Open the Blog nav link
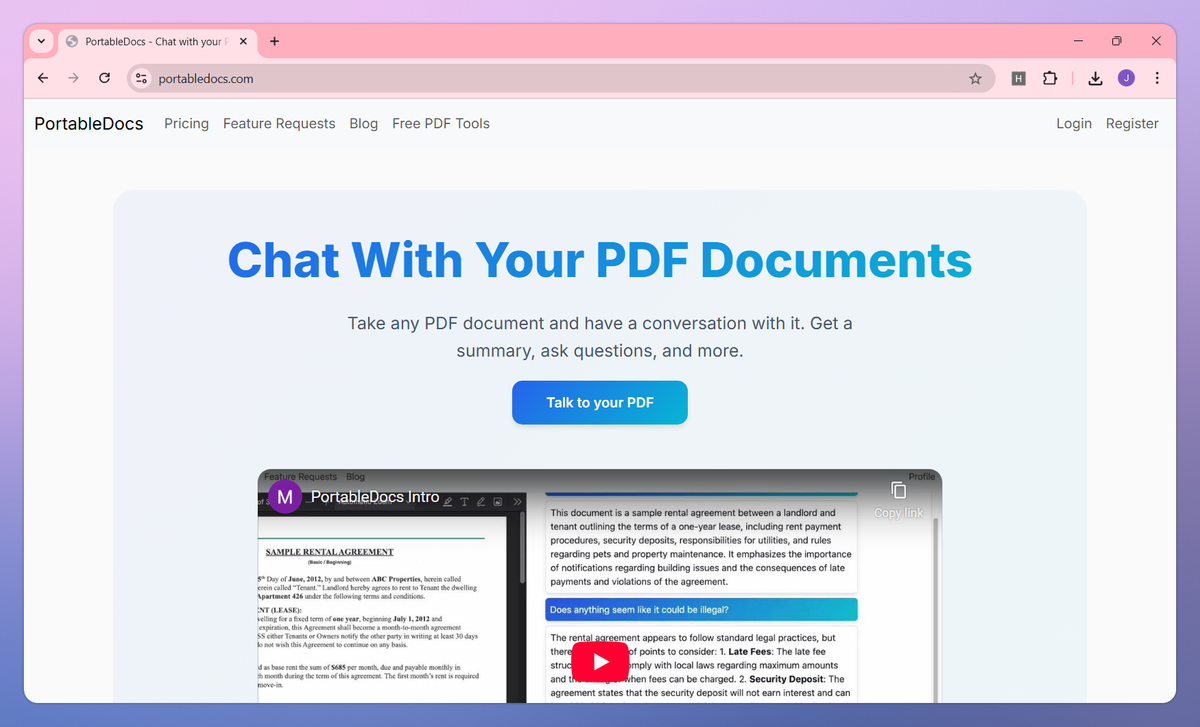 (x=364, y=123)
